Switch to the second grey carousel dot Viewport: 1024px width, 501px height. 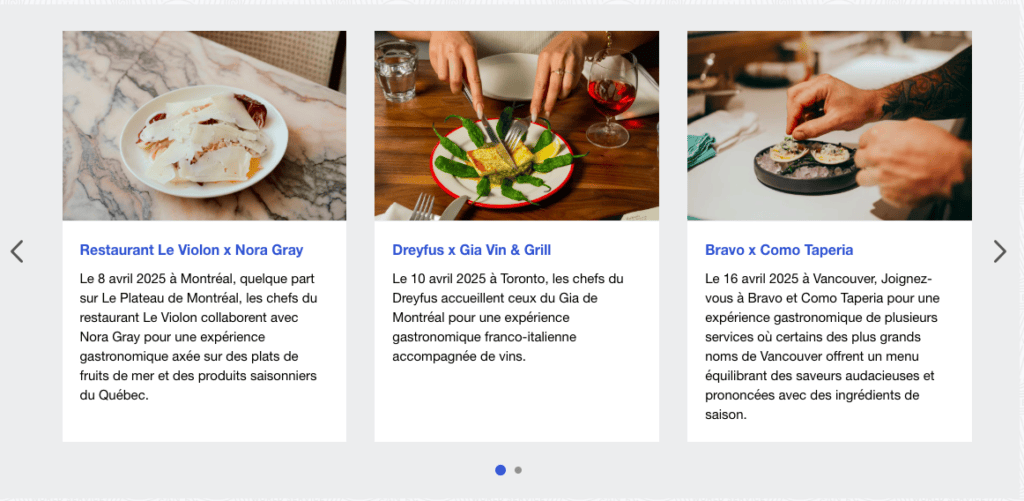[x=518, y=470]
